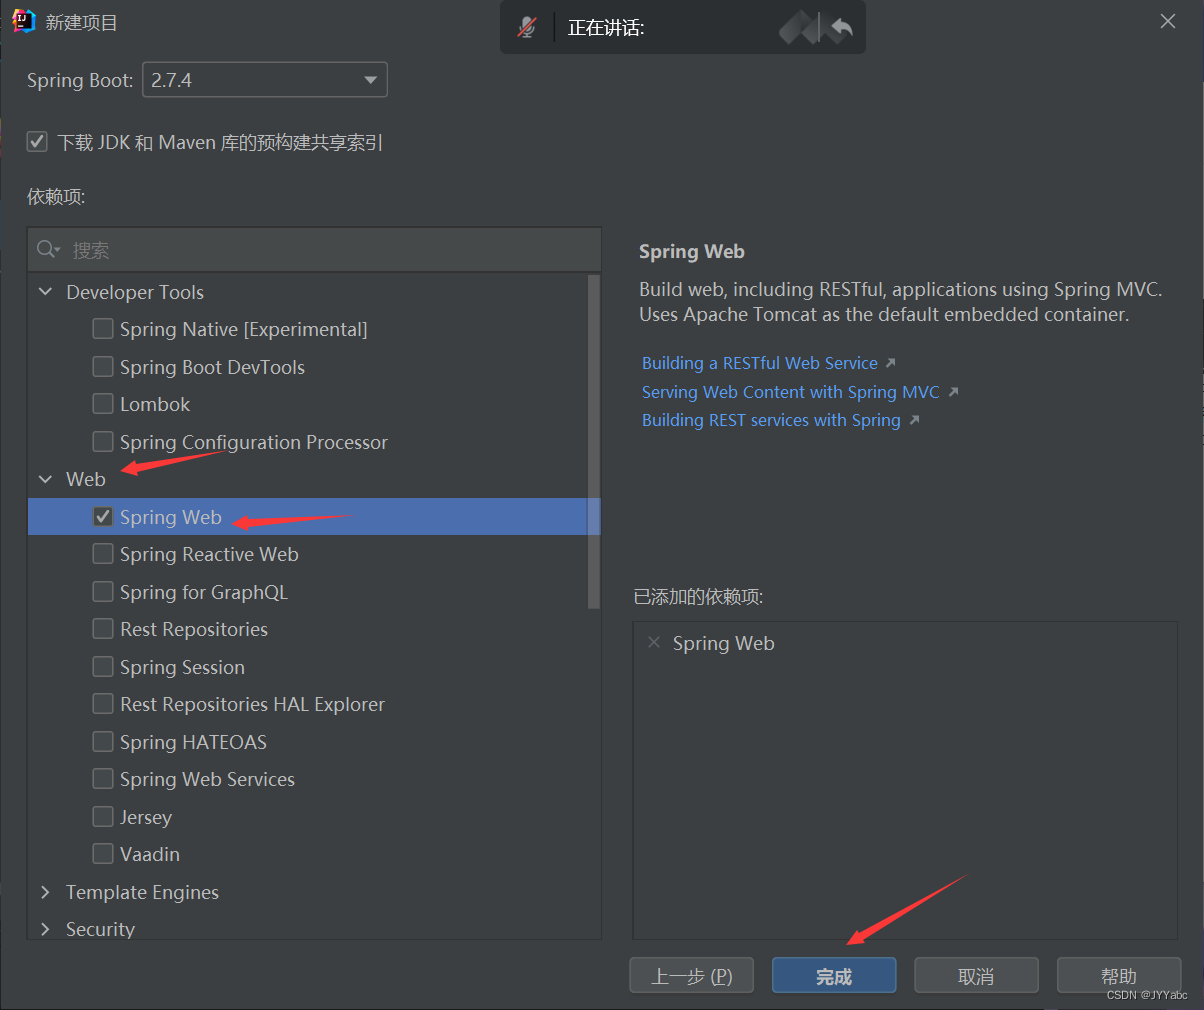Check Rest Repositories dependency
The height and width of the screenshot is (1010, 1204).
102,629
